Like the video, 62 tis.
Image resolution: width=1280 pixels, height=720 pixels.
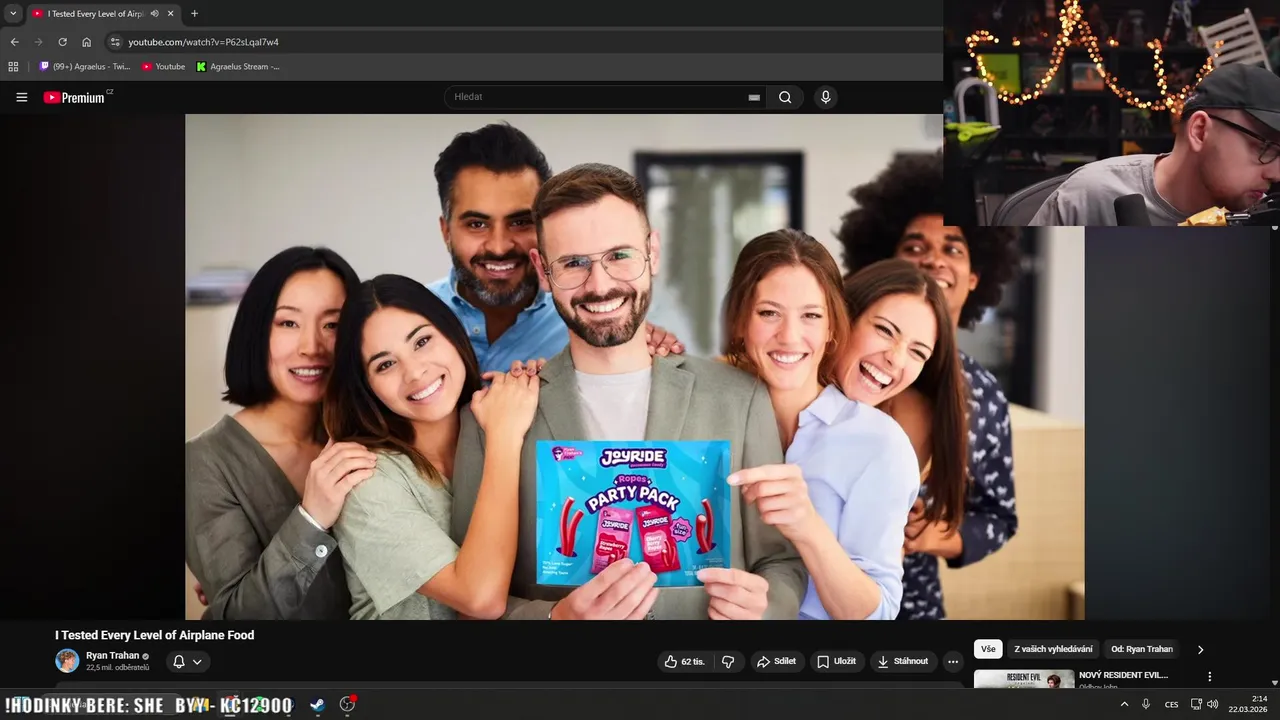685,661
